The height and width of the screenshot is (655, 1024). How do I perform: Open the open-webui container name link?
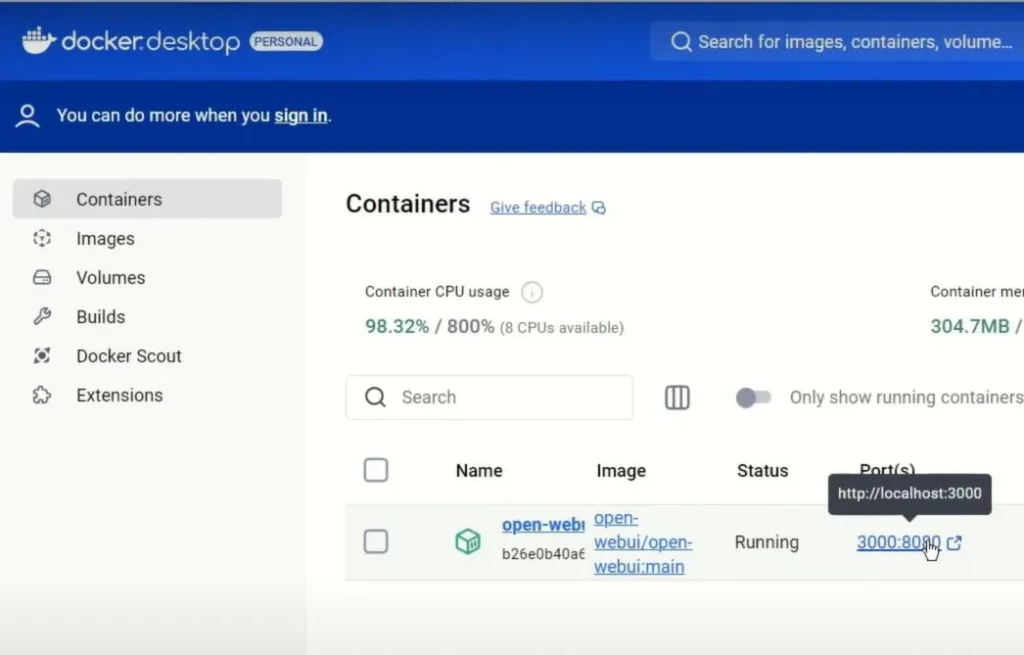[543, 524]
